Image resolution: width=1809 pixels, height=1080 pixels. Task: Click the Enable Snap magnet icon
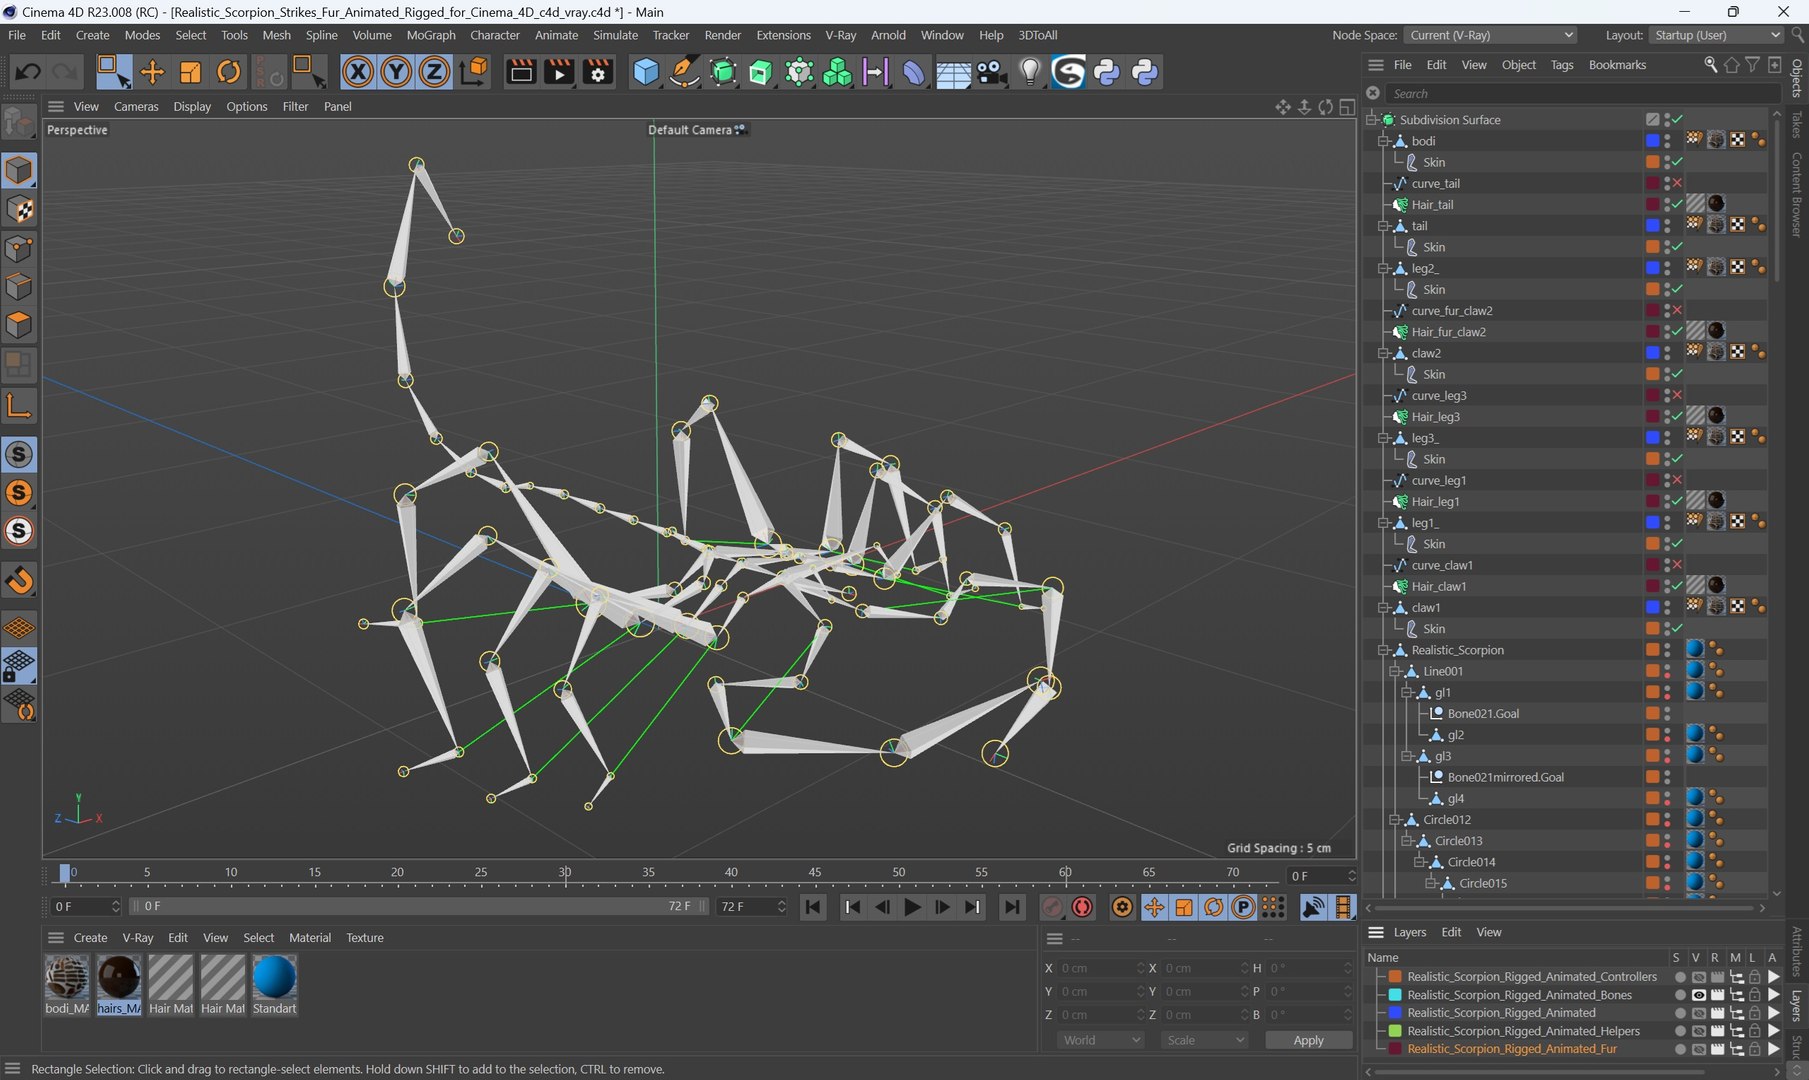point(19,580)
